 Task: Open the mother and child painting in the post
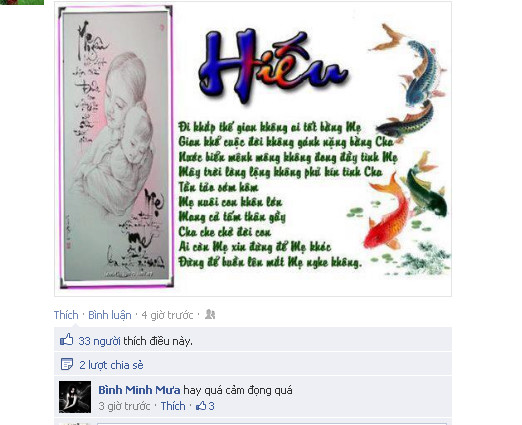[x=116, y=147]
